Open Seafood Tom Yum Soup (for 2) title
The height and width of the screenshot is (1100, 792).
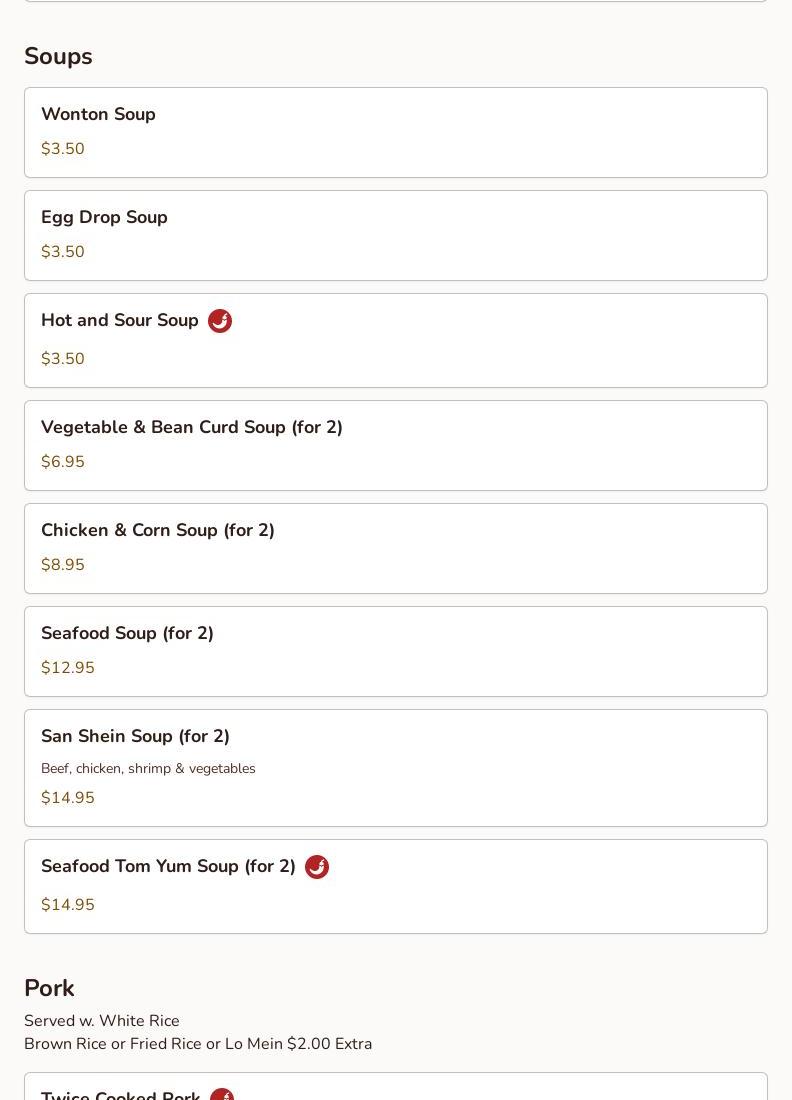168,866
